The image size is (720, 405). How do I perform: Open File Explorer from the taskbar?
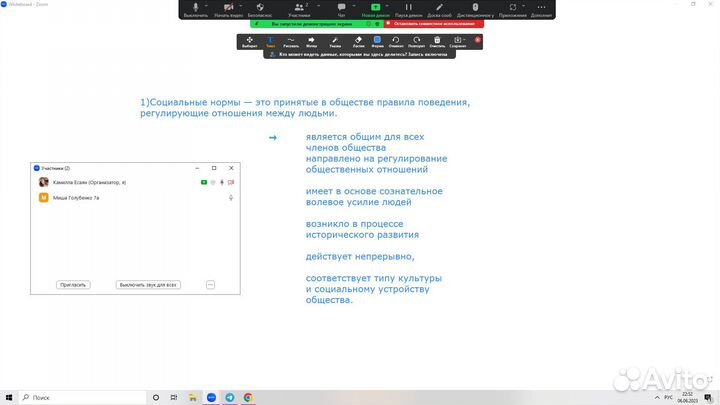click(193, 398)
